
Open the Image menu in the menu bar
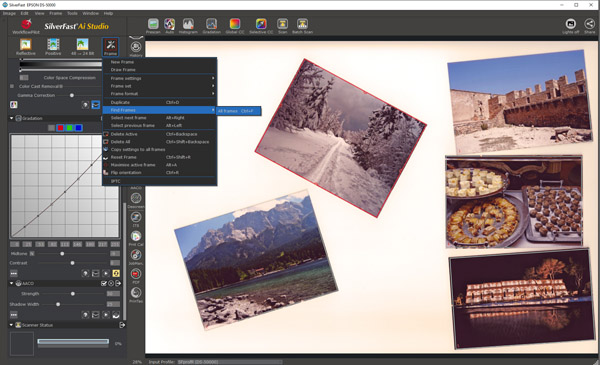point(10,13)
